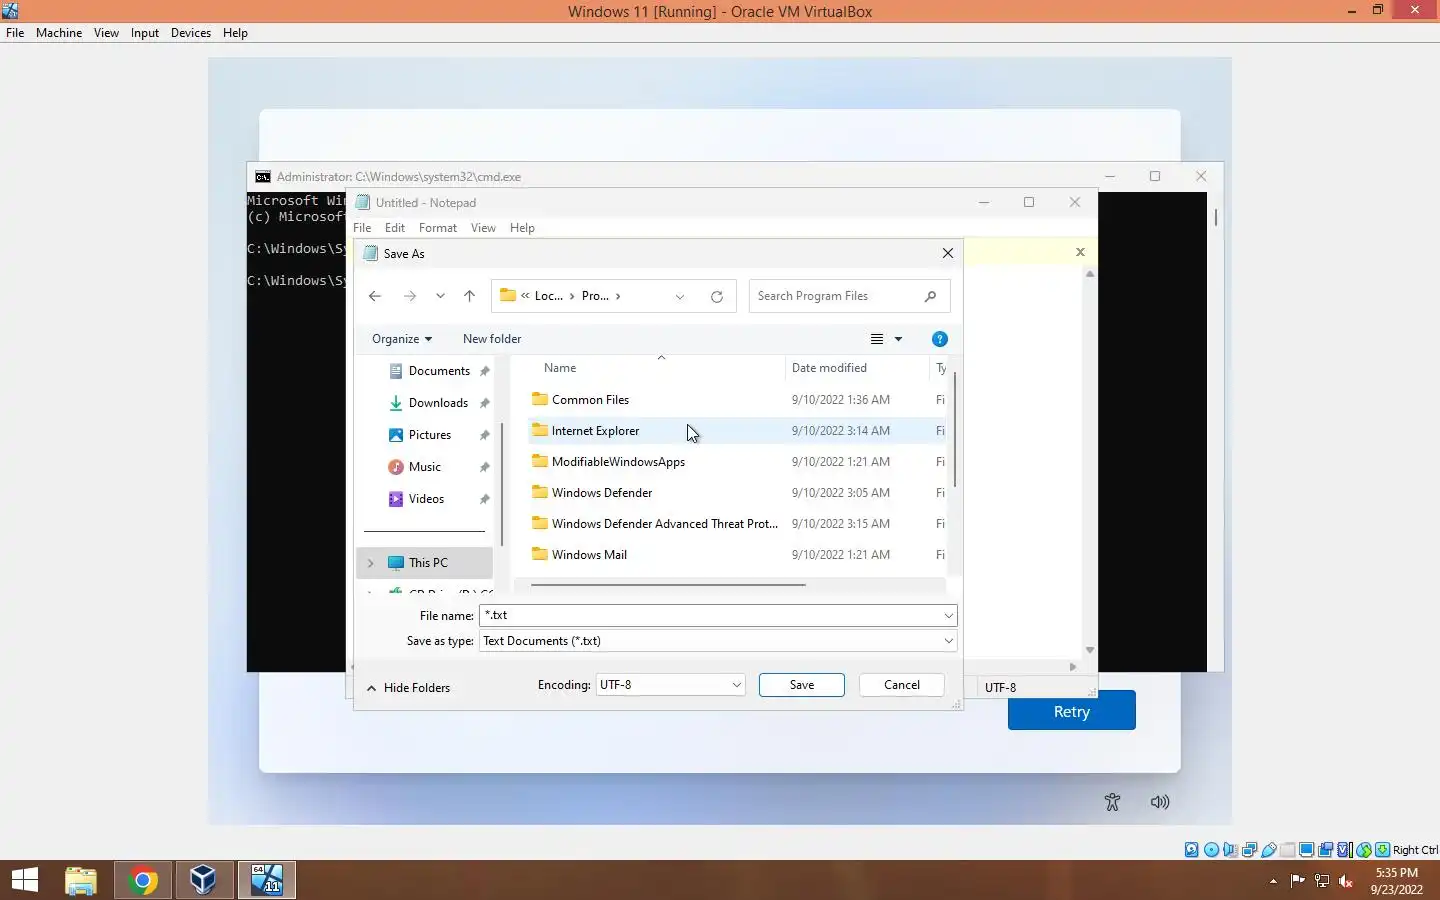The image size is (1440, 900).
Task: Click the VirtualBox optical disc status icon
Action: [x=1212, y=850]
